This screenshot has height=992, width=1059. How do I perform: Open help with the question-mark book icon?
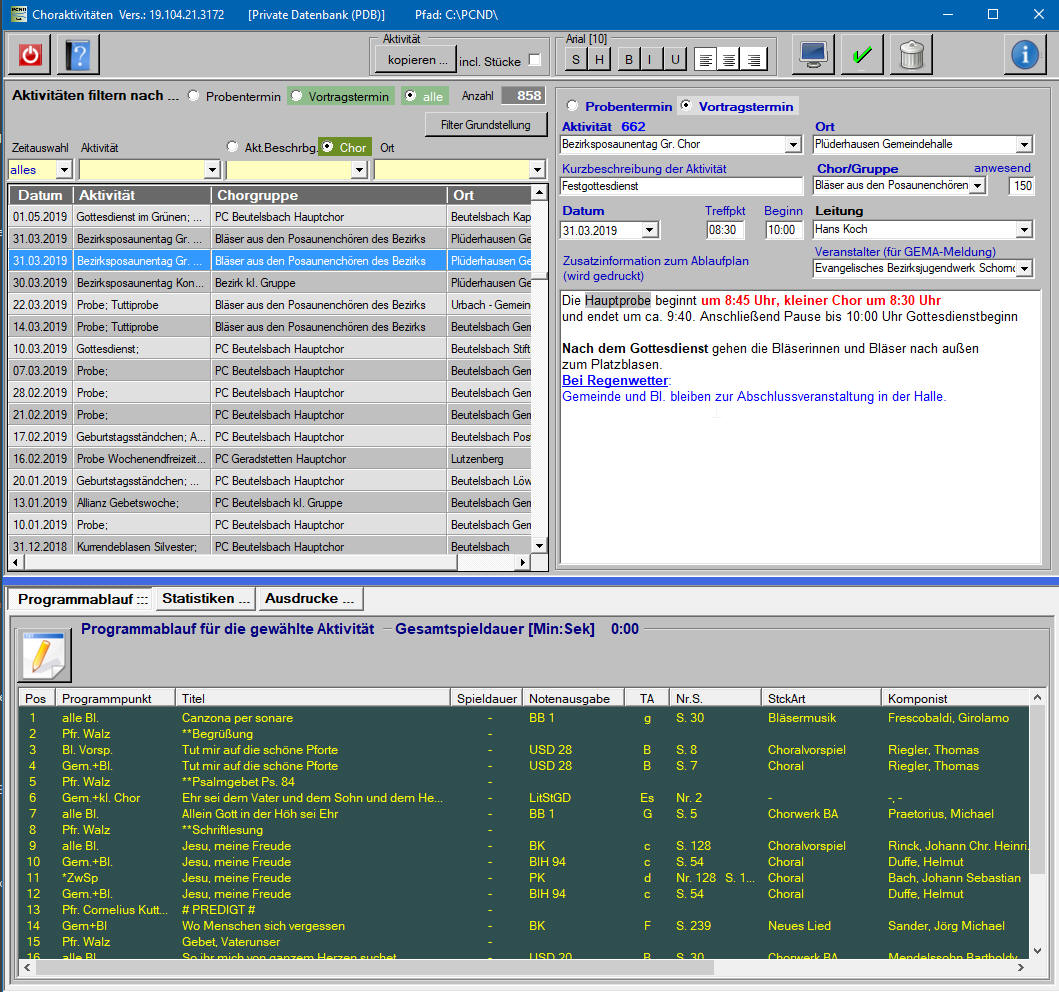[x=78, y=55]
